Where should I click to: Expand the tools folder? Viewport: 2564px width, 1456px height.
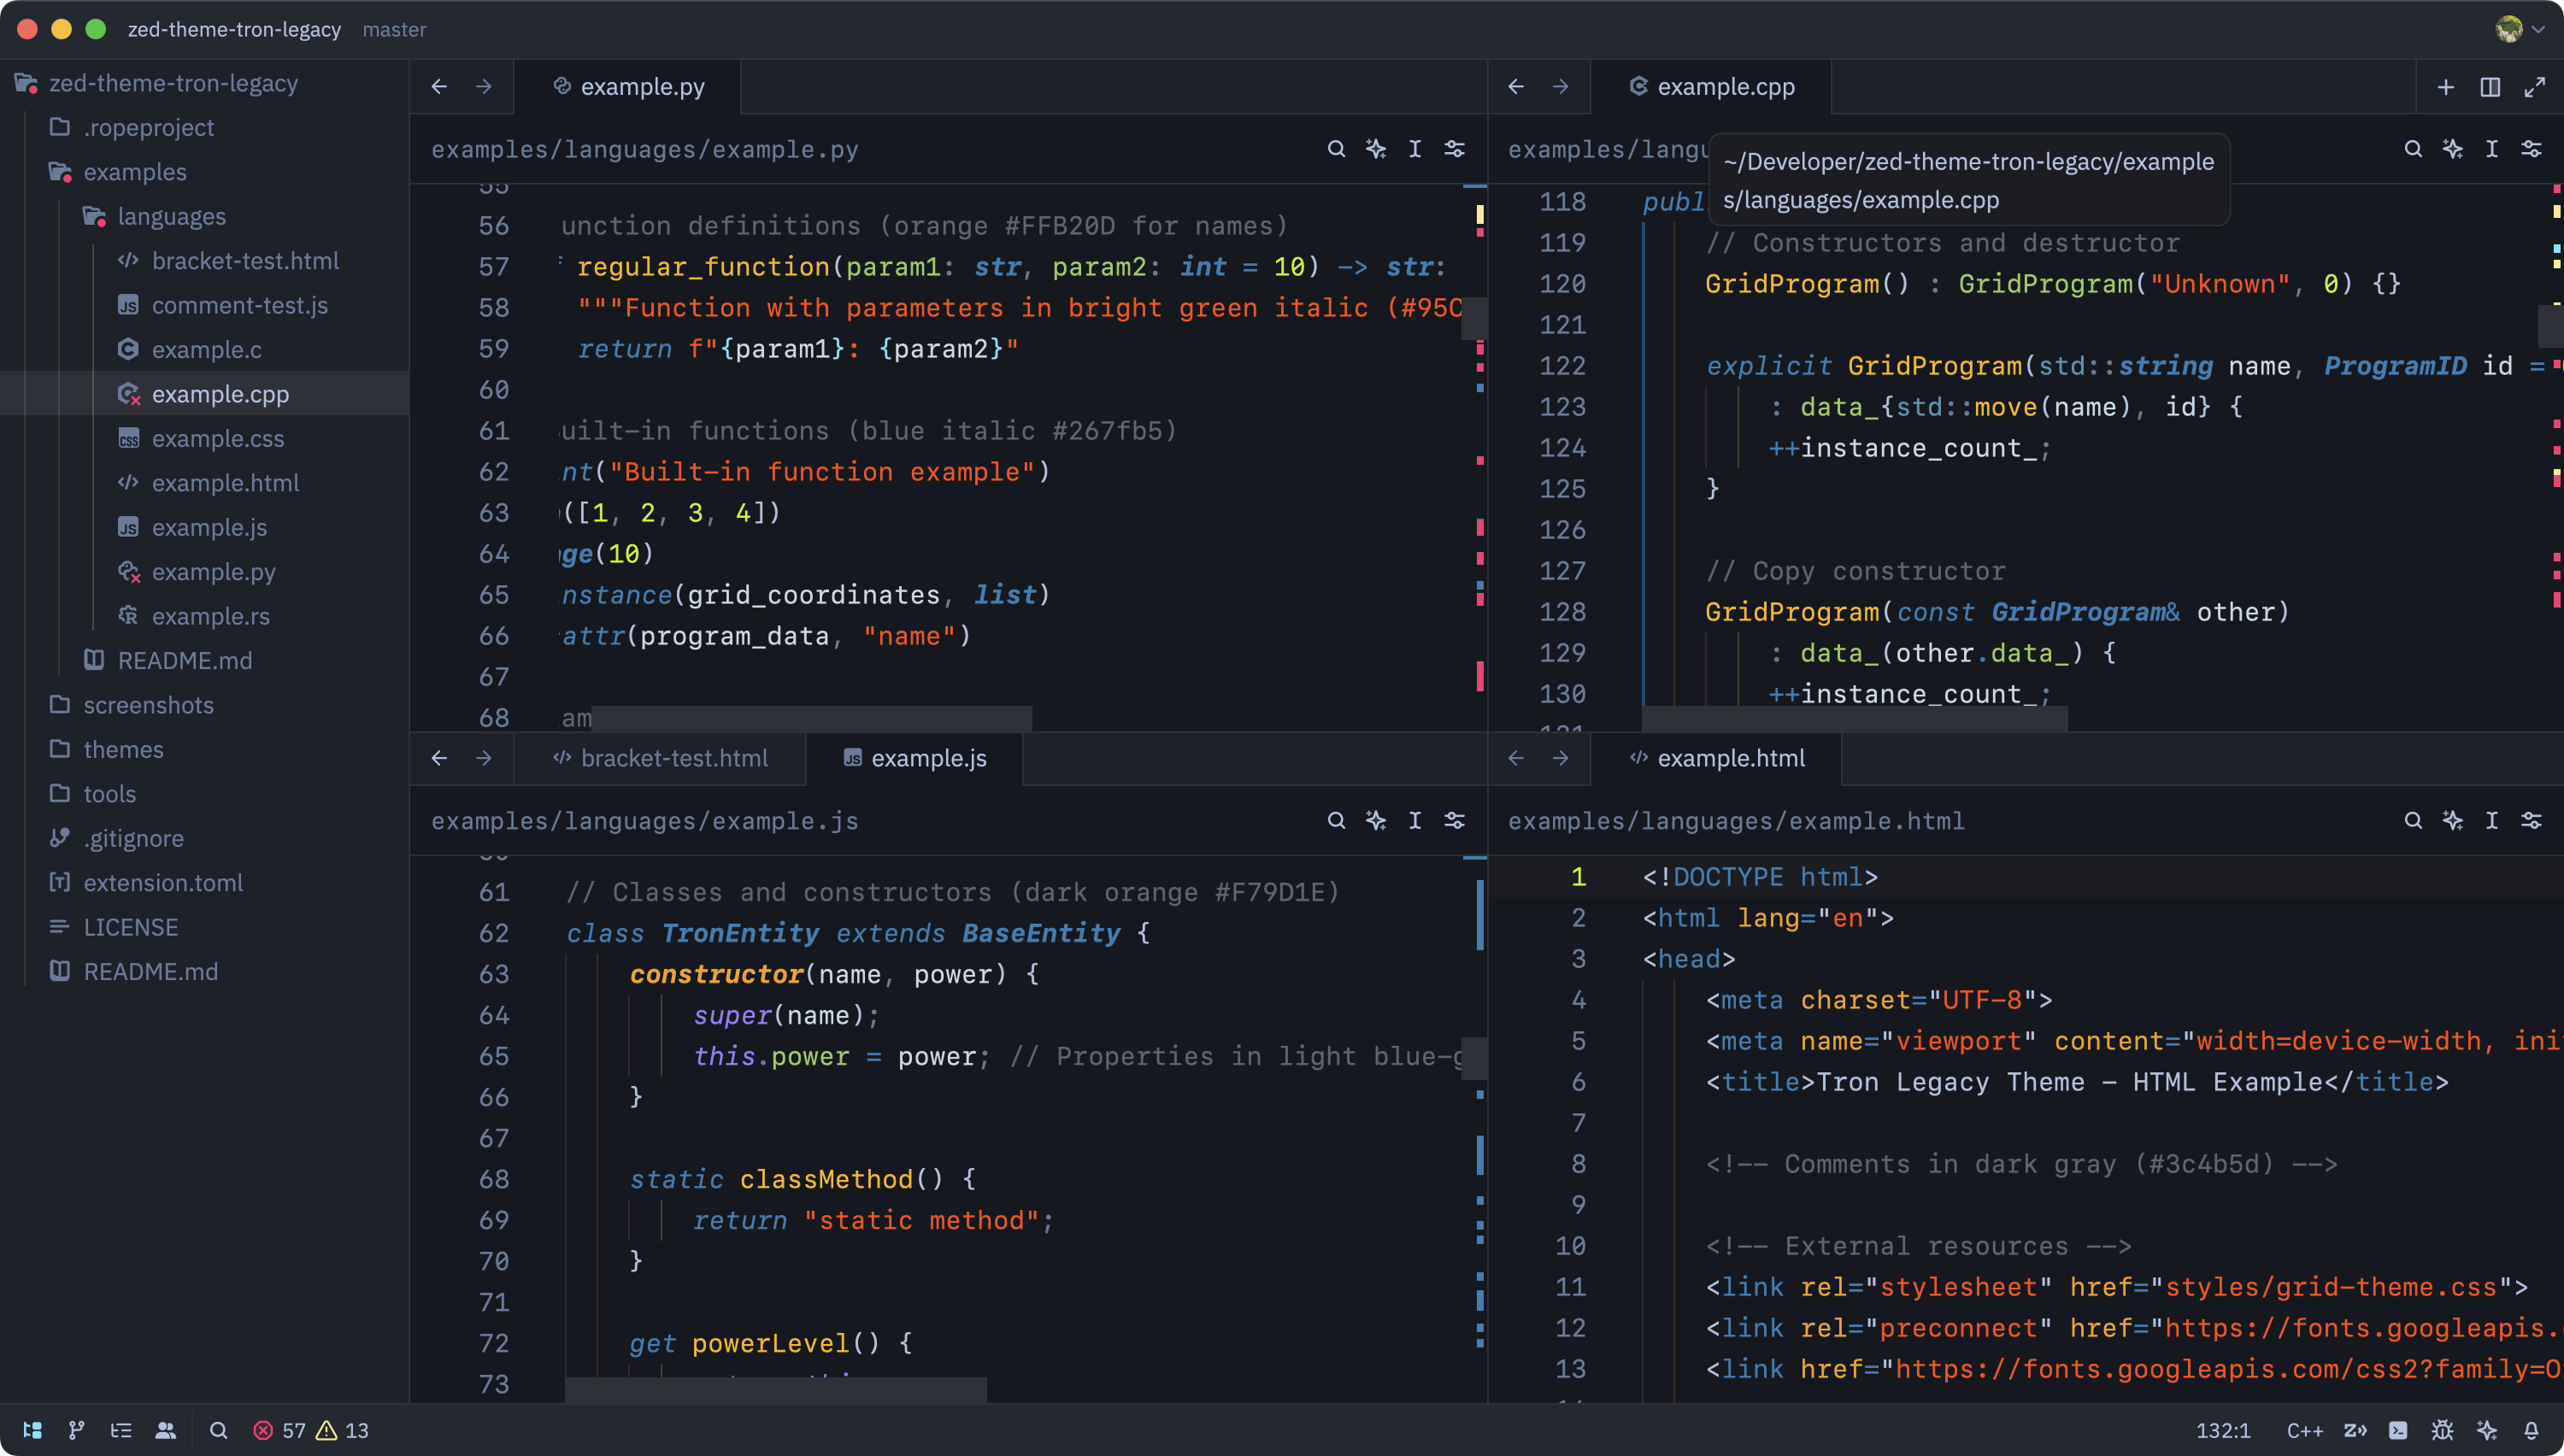pos(204,794)
